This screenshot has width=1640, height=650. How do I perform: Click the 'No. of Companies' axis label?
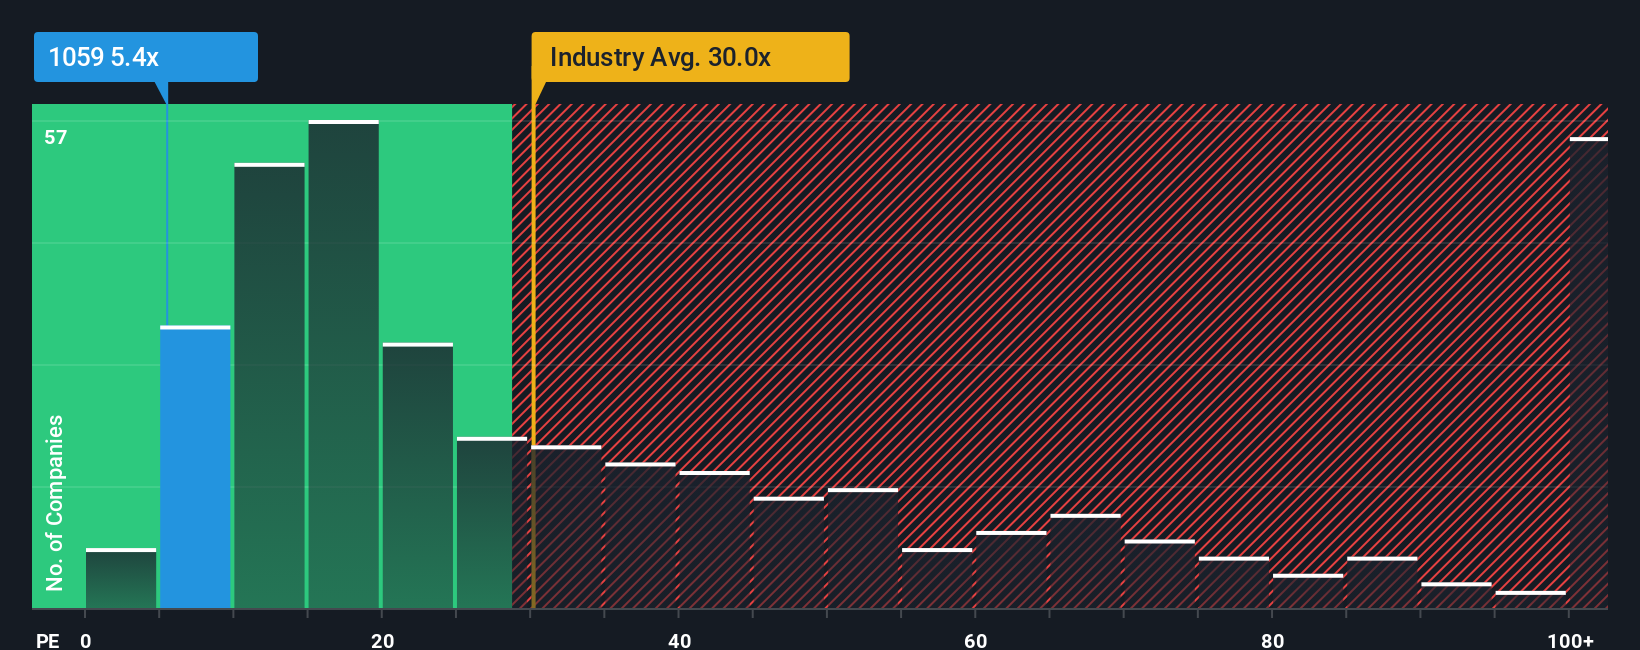point(55,503)
